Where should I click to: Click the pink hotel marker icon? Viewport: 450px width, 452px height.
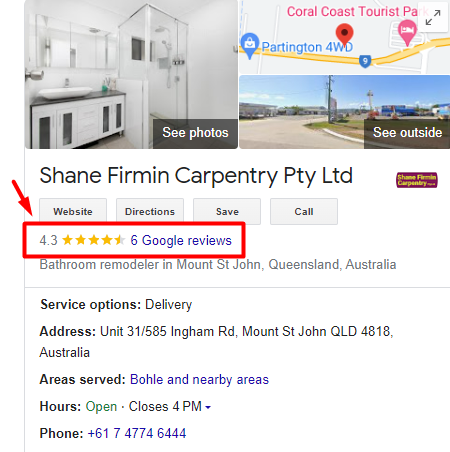coord(407,32)
